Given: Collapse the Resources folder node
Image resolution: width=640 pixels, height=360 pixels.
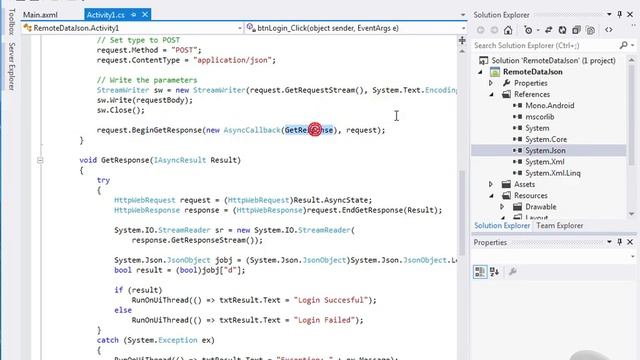Looking at the screenshot, I should 491,196.
